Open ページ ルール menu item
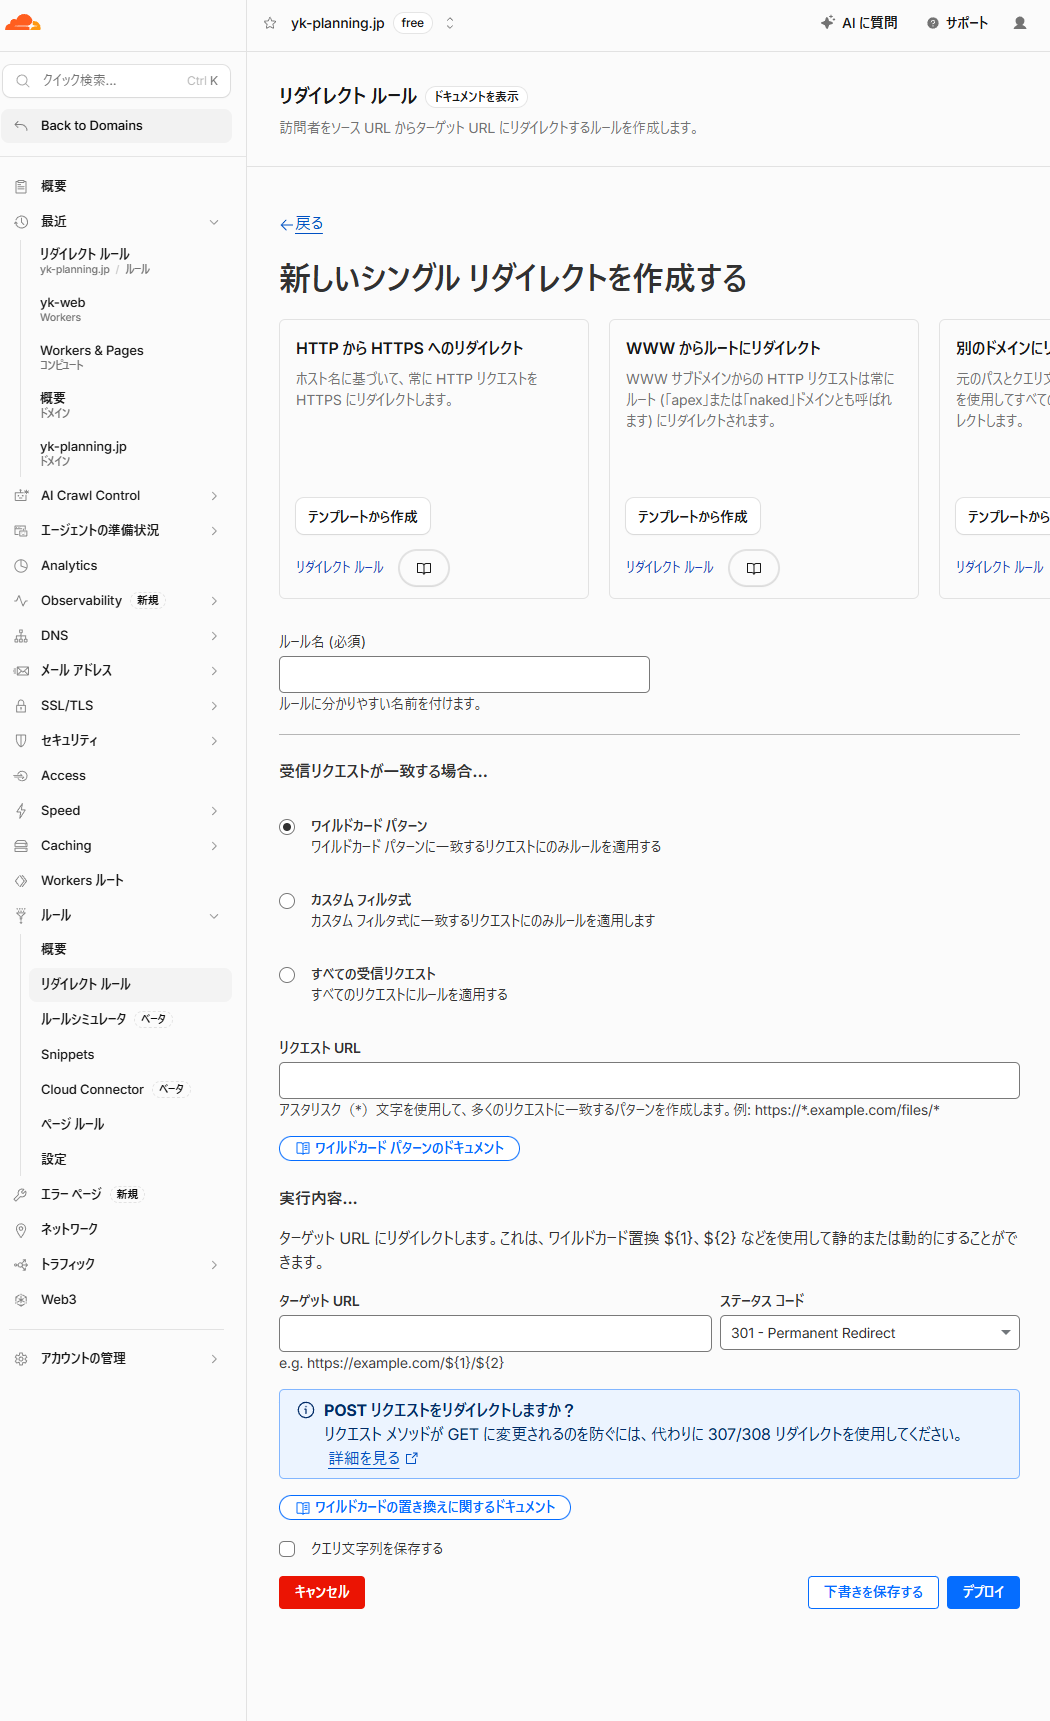Viewport: 1050px width, 1721px height. pos(130,1125)
